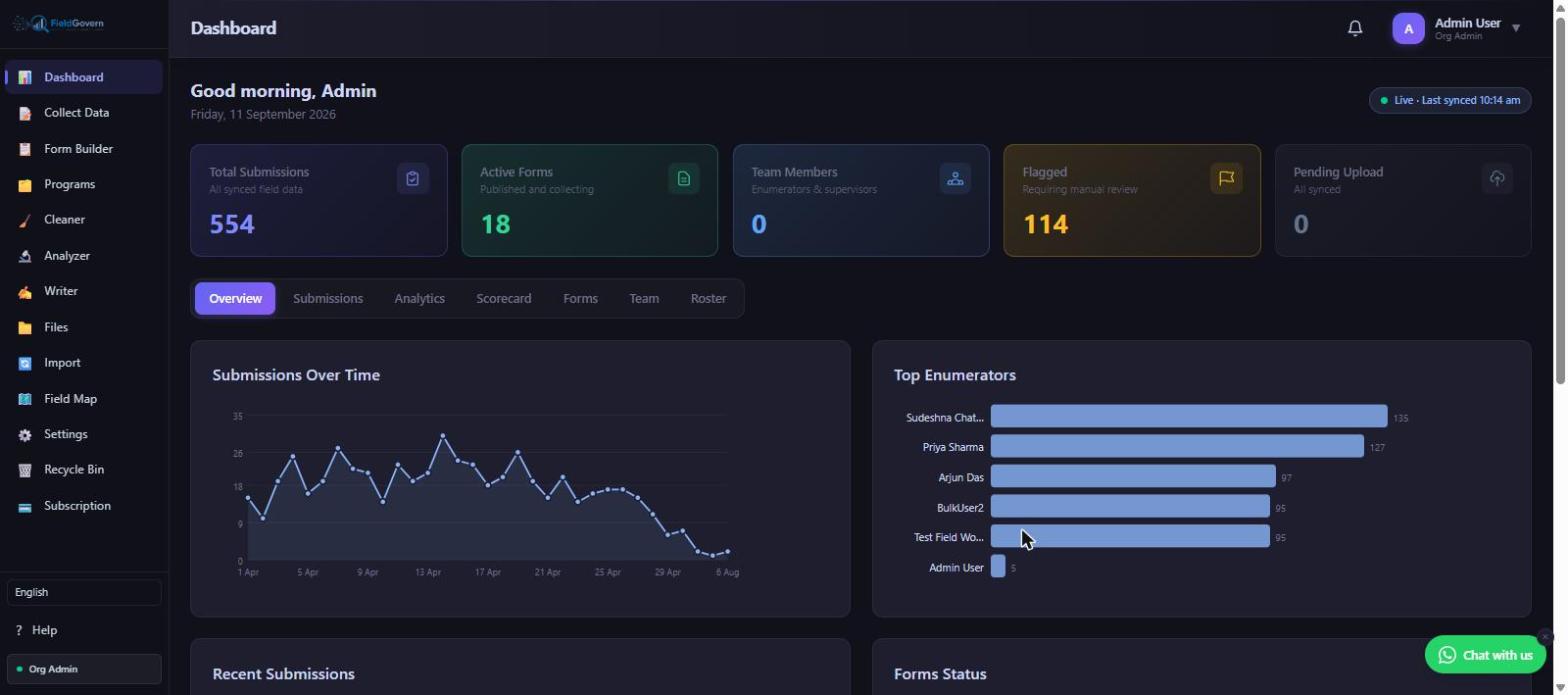Go to Form Builder page
Image resolution: width=1568 pixels, height=695 pixels.
tap(84, 149)
